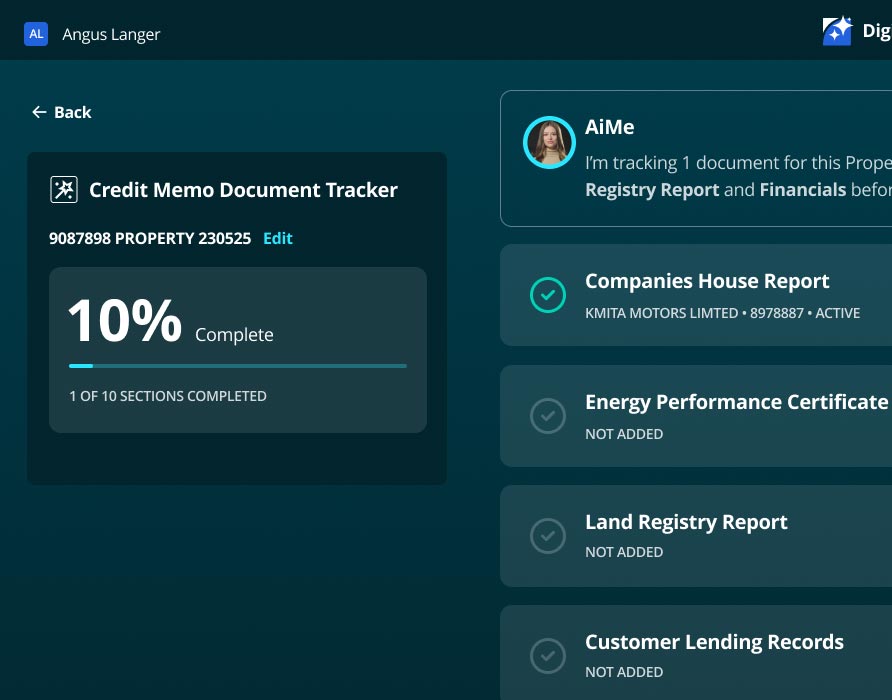Viewport: 892px width, 700px height.
Task: Open the Companies House Report card title
Action: [707, 281]
